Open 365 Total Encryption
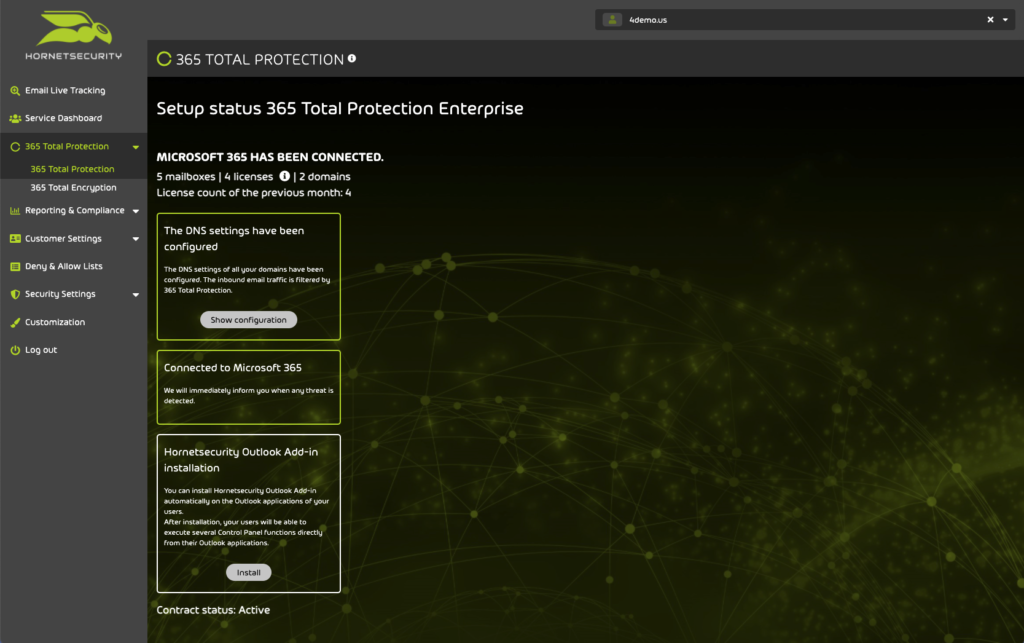This screenshot has height=643, width=1024. (73, 188)
